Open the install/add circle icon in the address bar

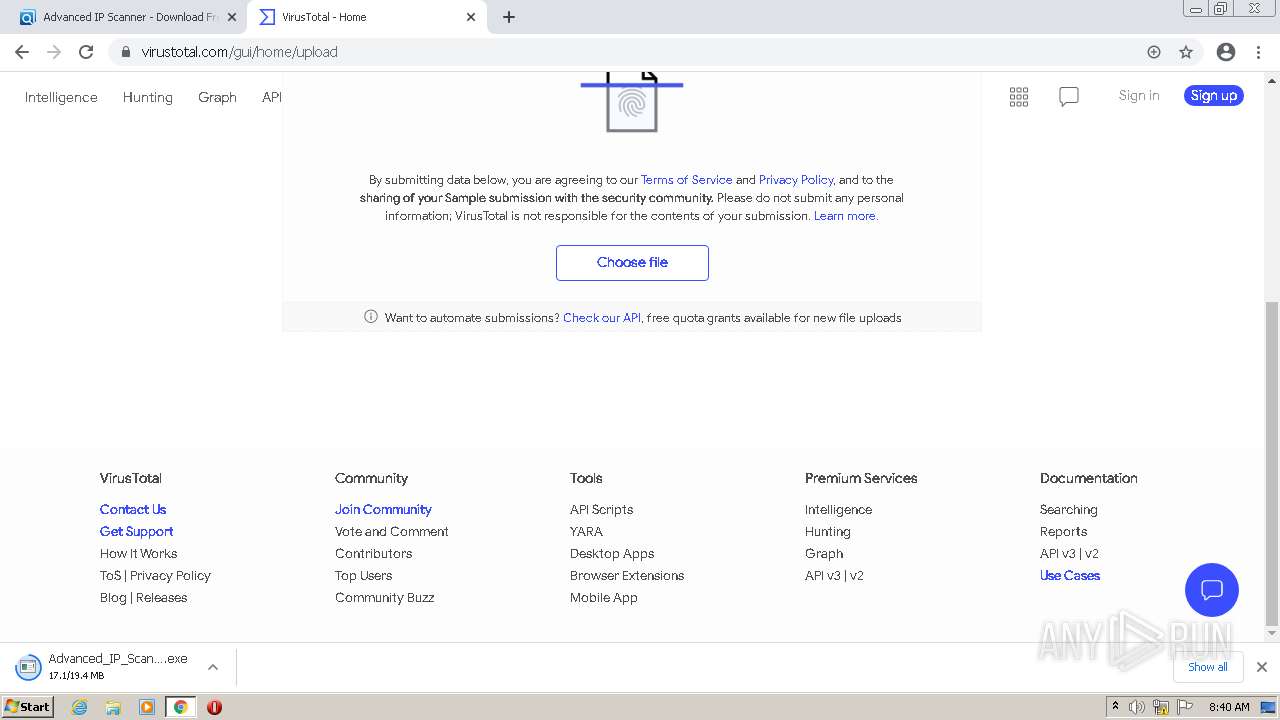(1154, 52)
